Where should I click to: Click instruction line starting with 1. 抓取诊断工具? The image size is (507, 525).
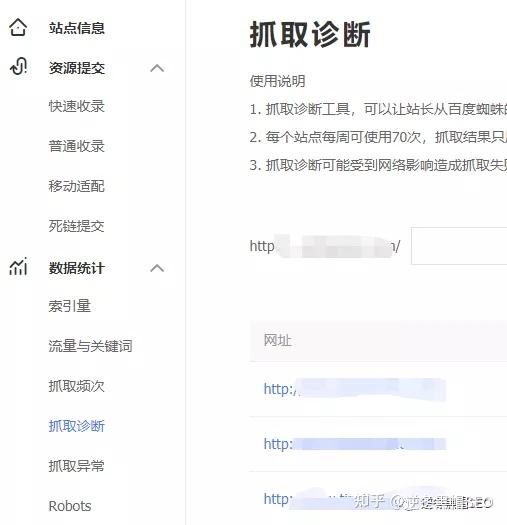click(378, 109)
